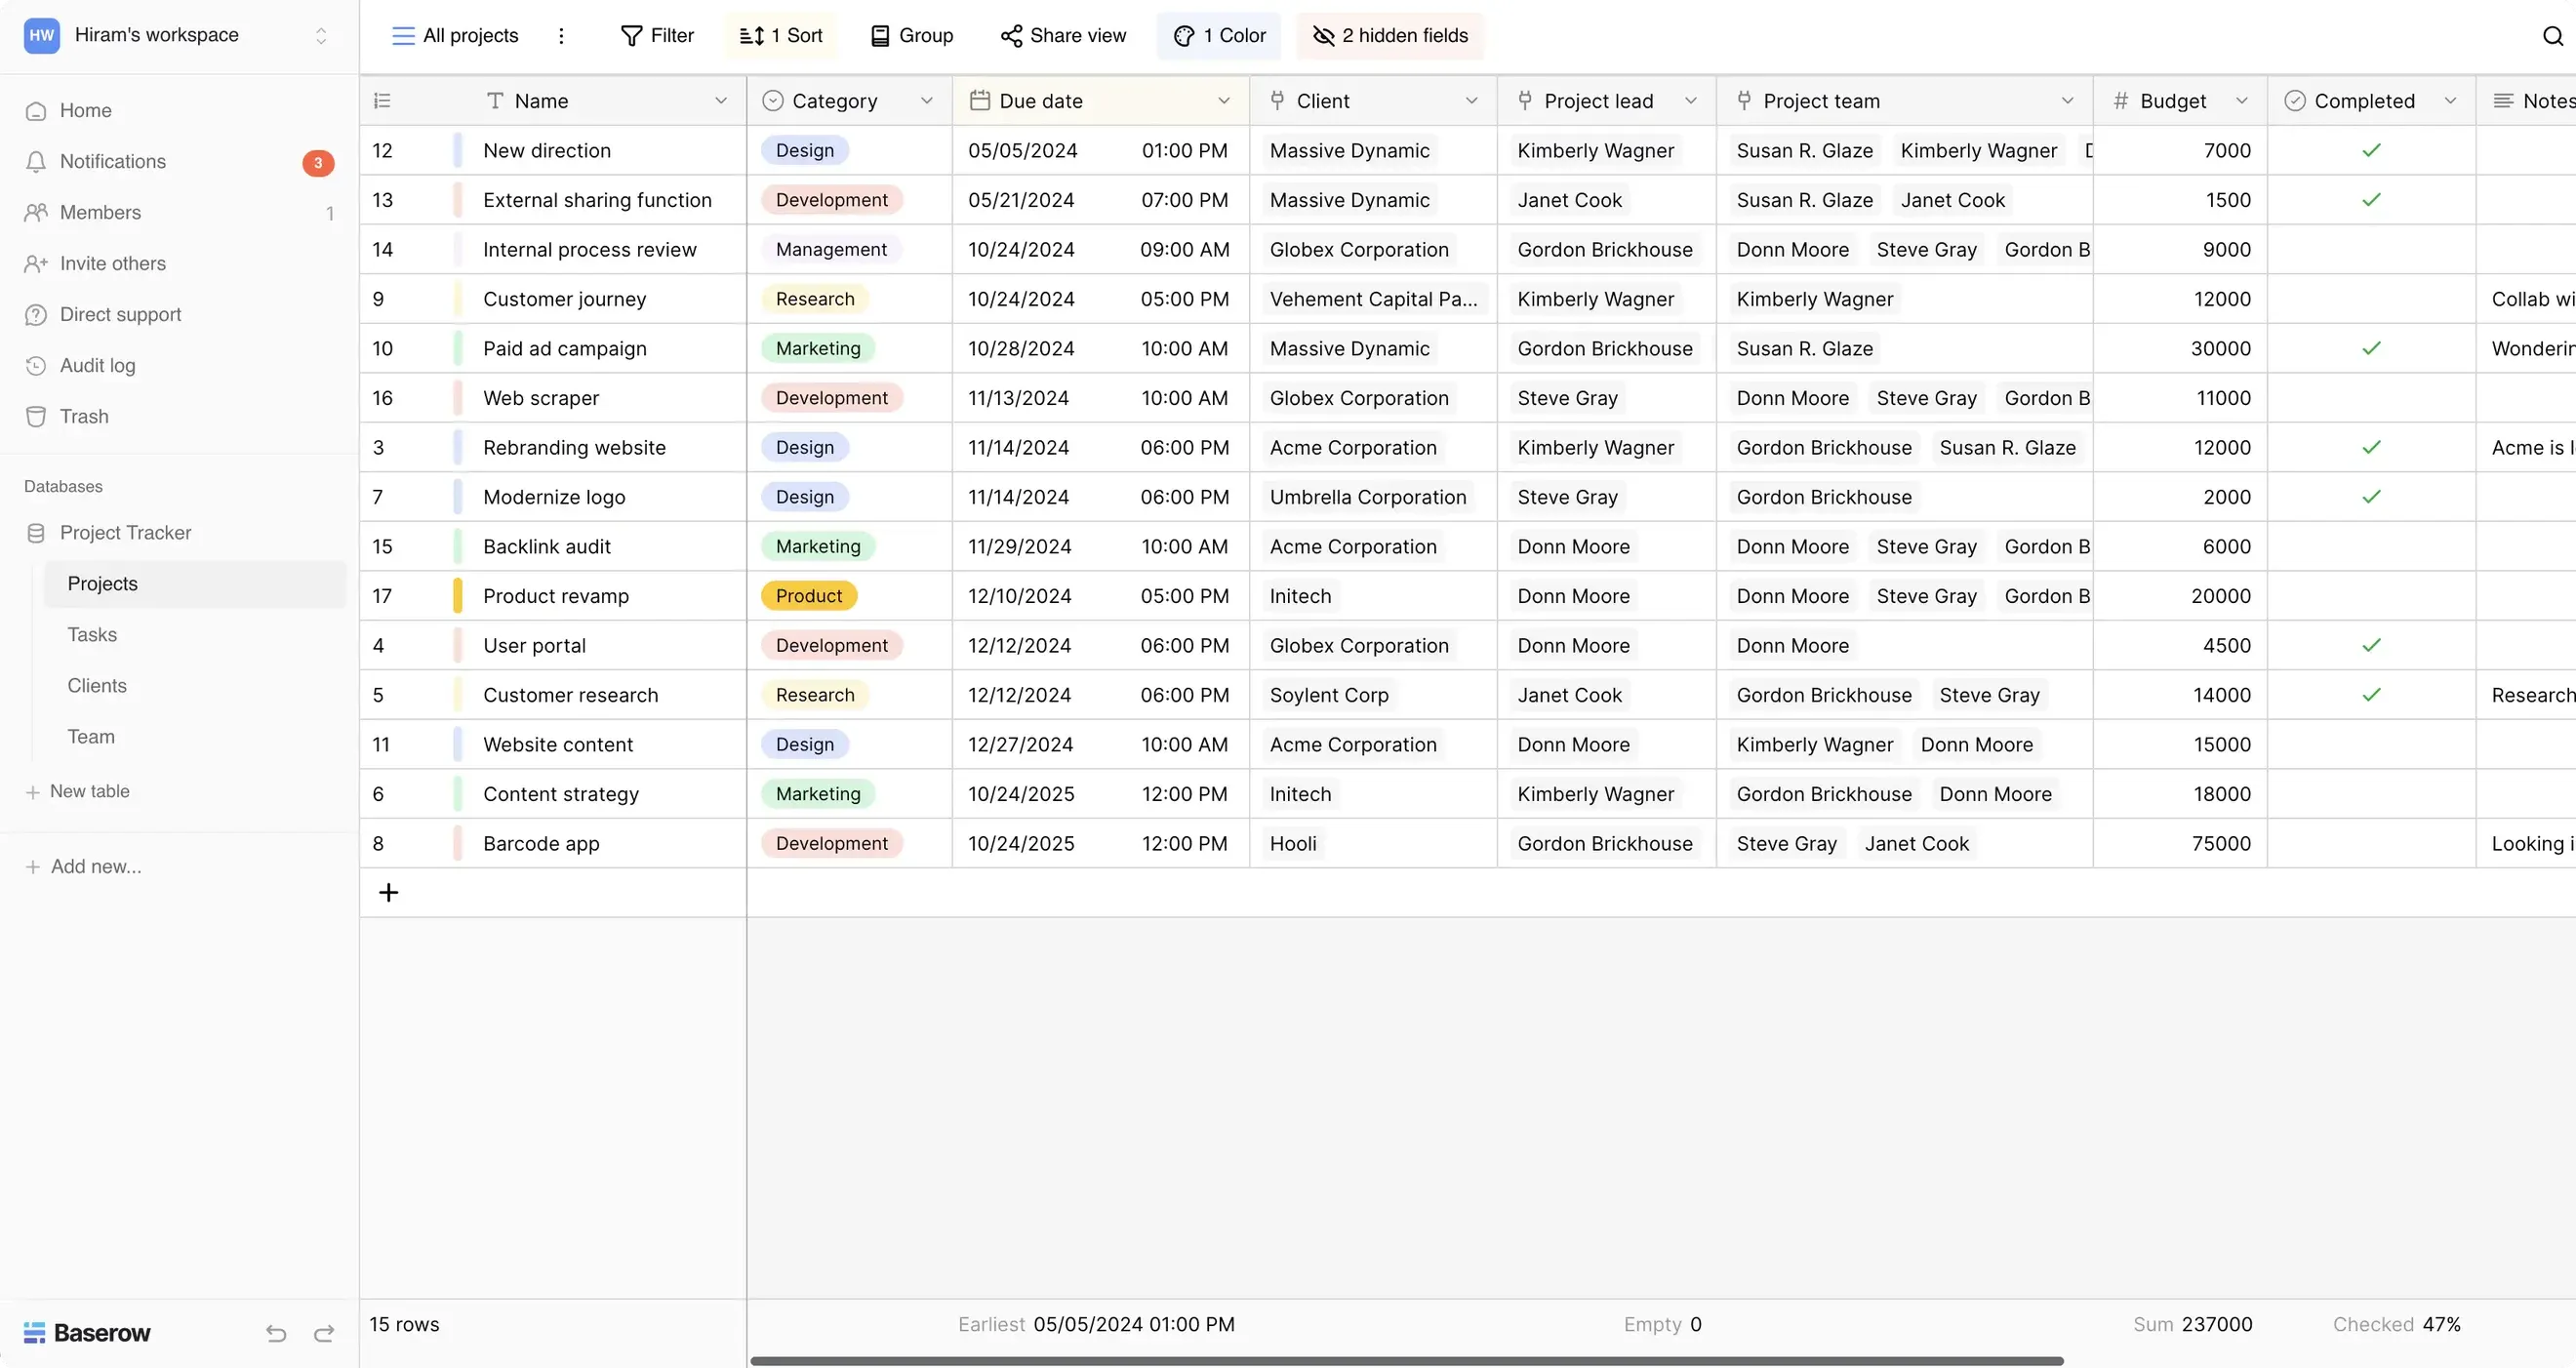
Task: Click the horizontal scrollbar at the bottom
Action: tap(1406, 1361)
